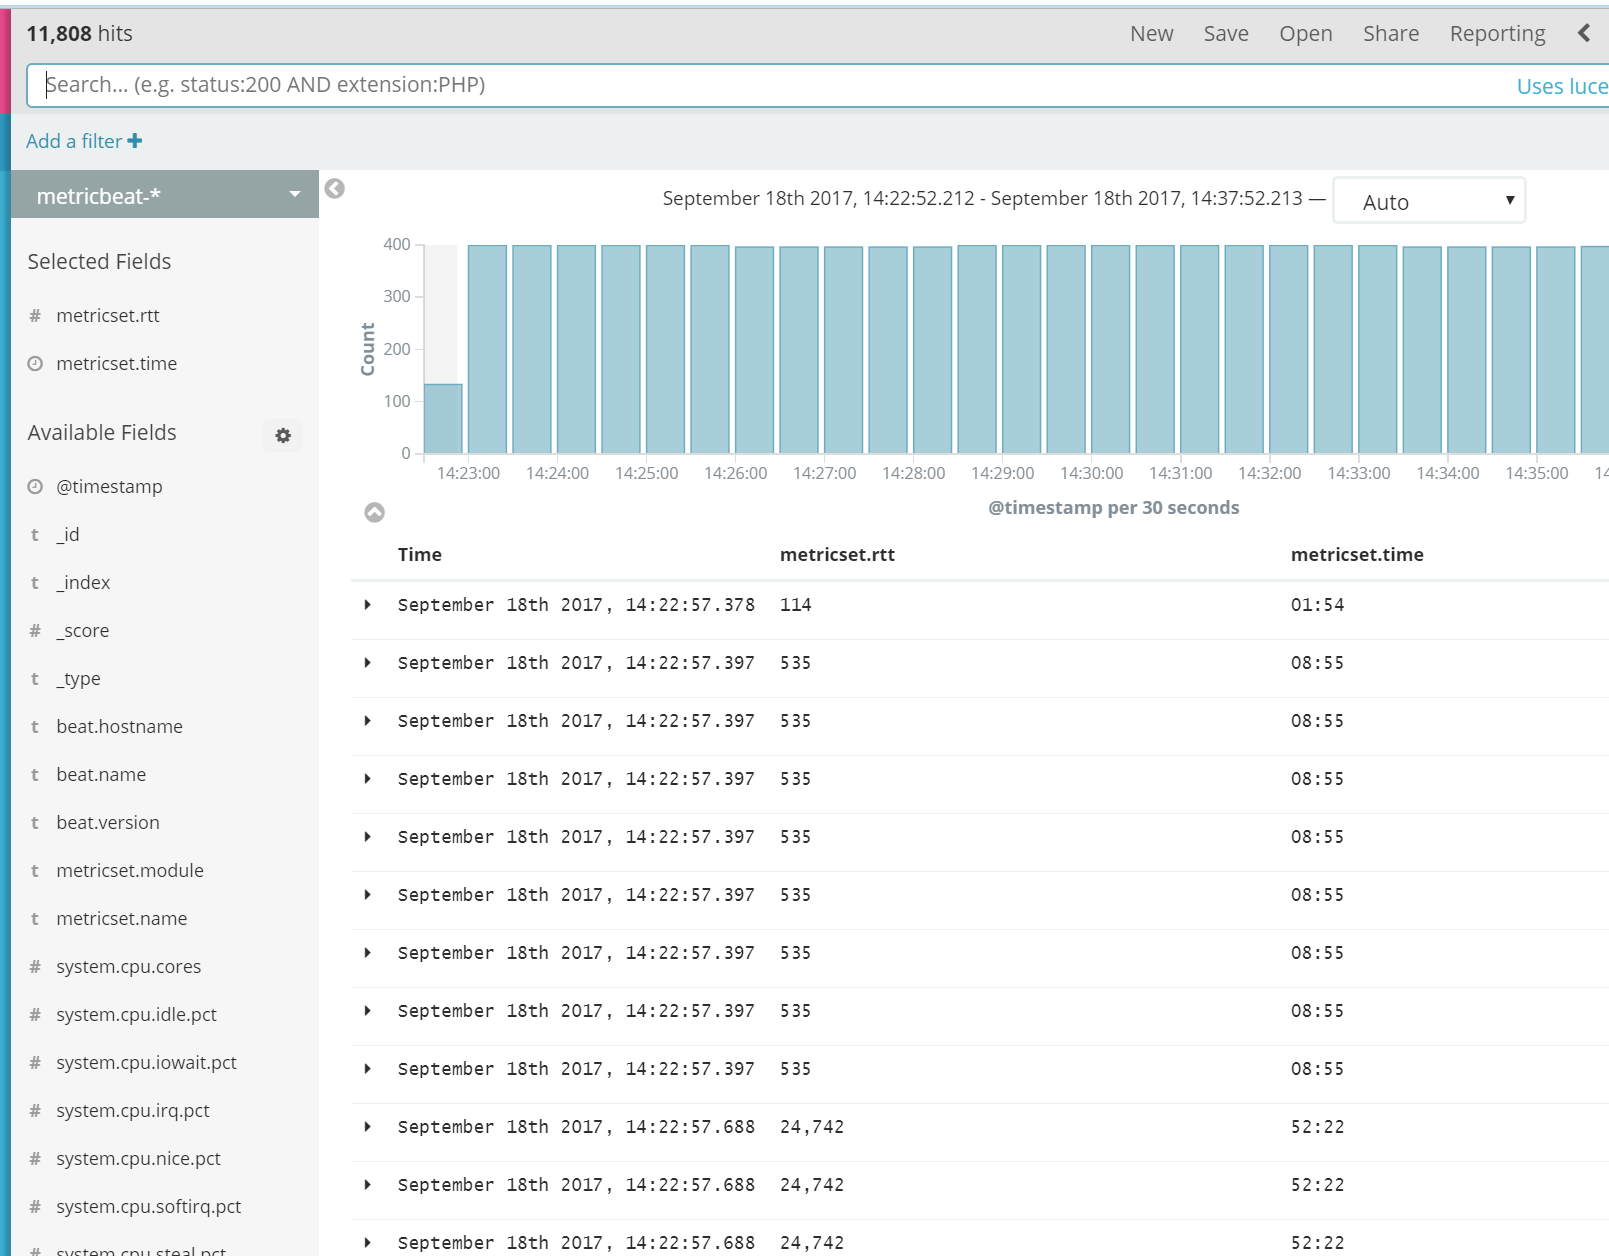Click number type icon of system.cpu.cores
This screenshot has width=1609, height=1256.
pos(35,967)
